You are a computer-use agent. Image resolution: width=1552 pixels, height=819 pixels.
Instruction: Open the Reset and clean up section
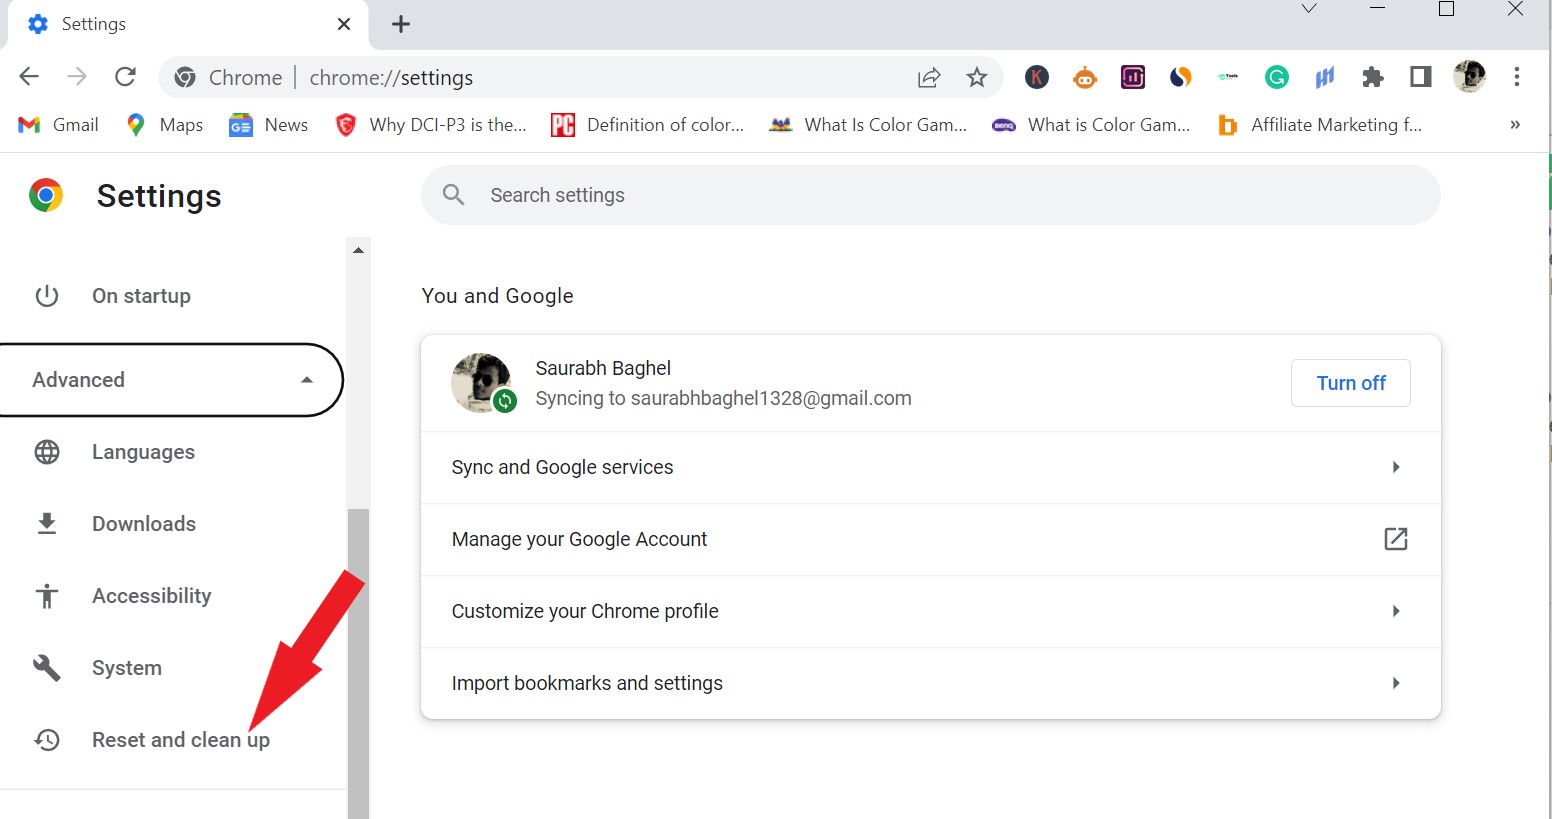click(180, 740)
